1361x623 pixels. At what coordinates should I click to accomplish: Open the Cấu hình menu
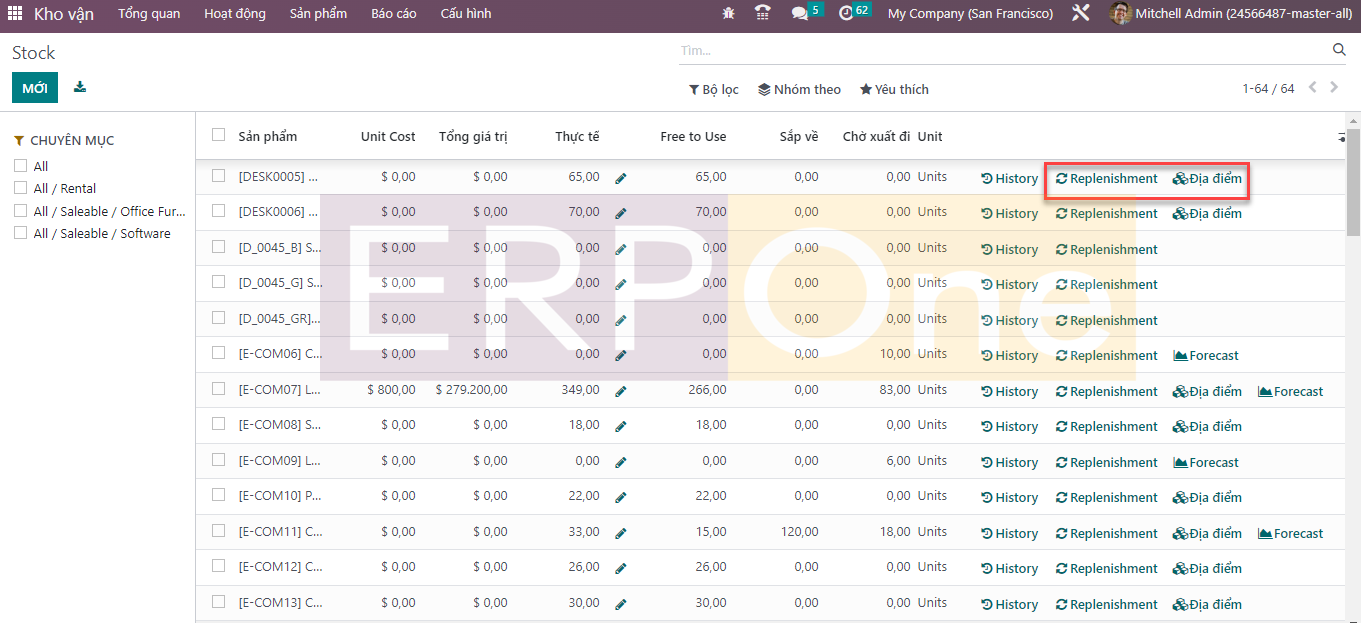click(x=465, y=14)
